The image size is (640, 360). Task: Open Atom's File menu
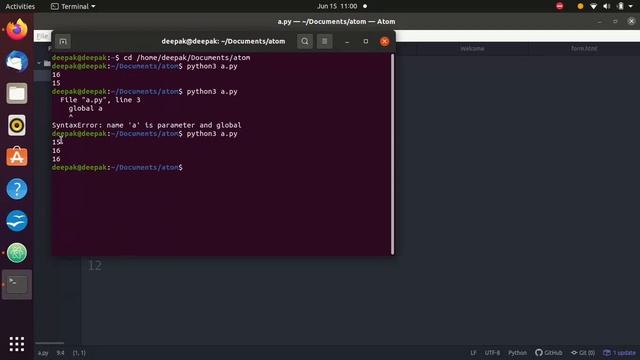coord(42,36)
